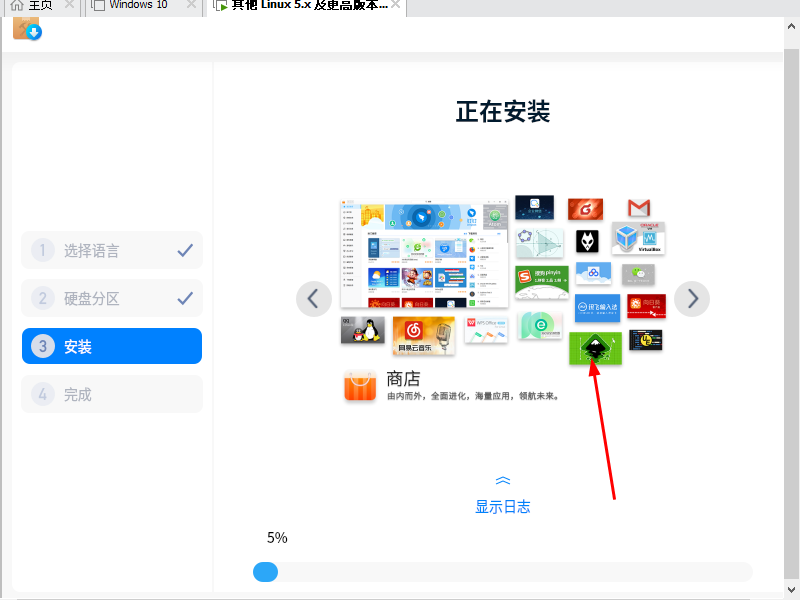Select the active step 3 安装
This screenshot has height=600, width=800.
tap(112, 346)
